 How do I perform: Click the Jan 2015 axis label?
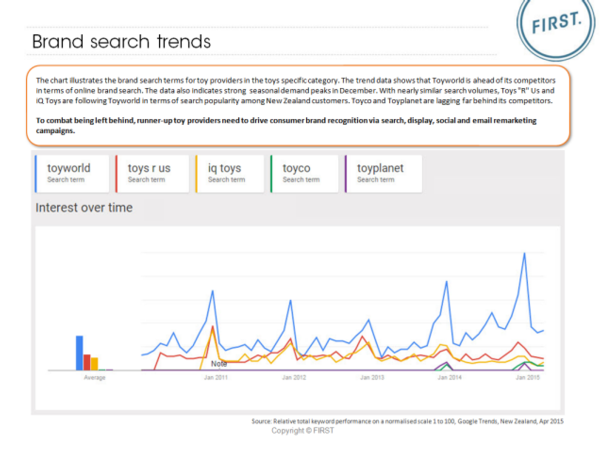pyautogui.click(x=527, y=378)
